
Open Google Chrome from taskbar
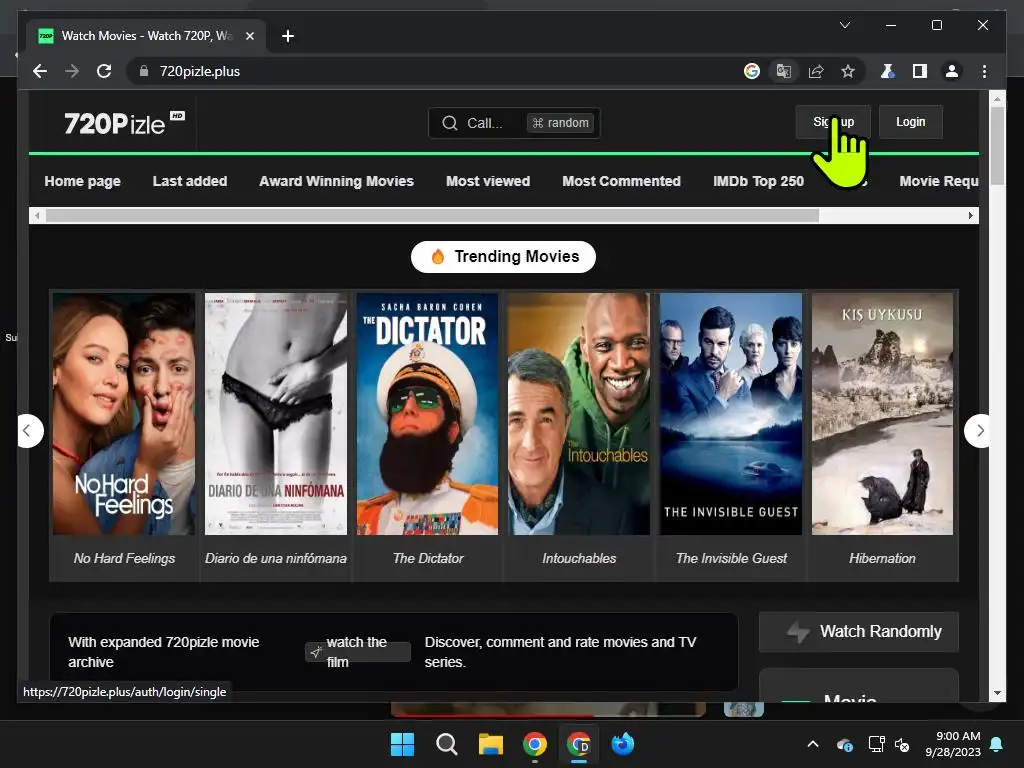[535, 744]
